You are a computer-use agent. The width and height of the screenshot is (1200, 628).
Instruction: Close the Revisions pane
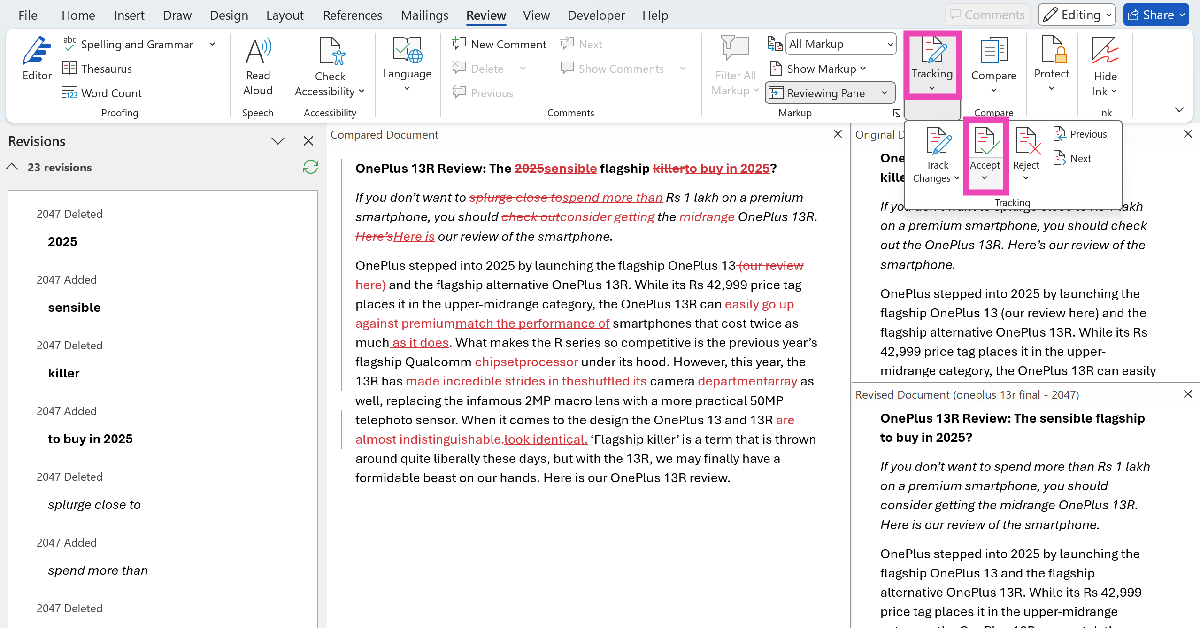(308, 141)
